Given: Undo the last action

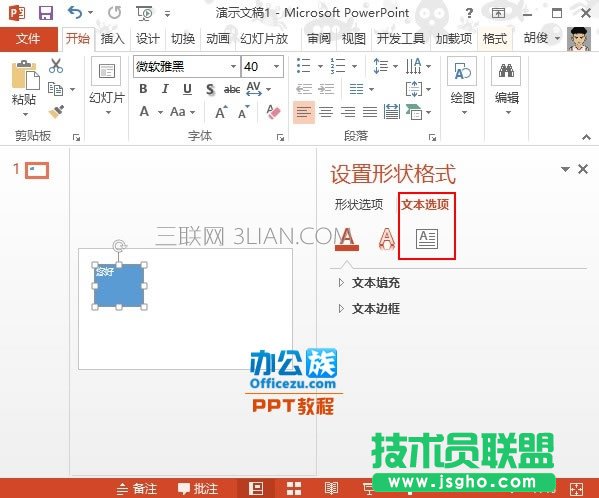Looking at the screenshot, I should pyautogui.click(x=75, y=13).
